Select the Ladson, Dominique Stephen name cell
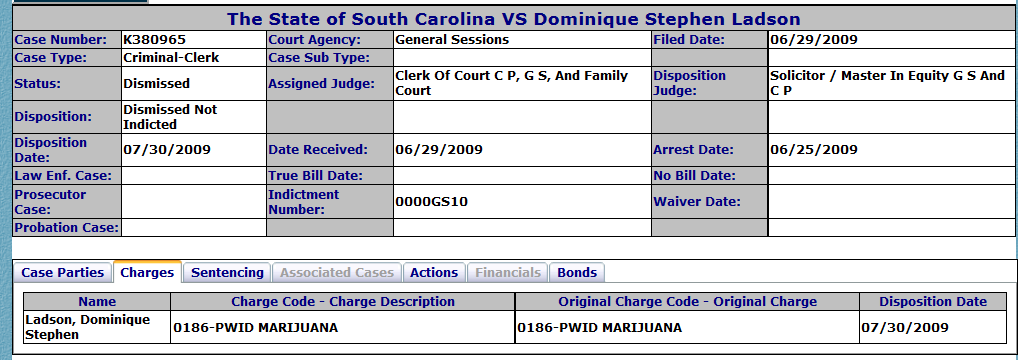The image size is (1018, 360). [97, 327]
